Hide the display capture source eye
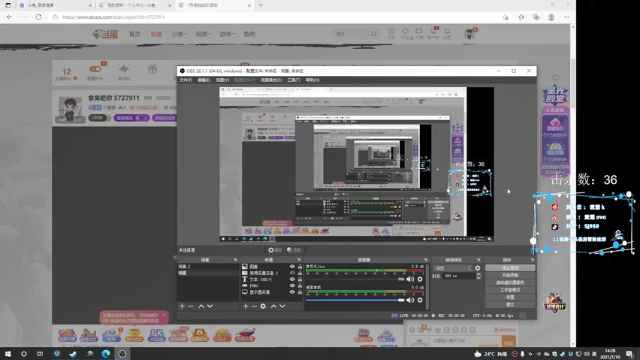 click(292, 292)
